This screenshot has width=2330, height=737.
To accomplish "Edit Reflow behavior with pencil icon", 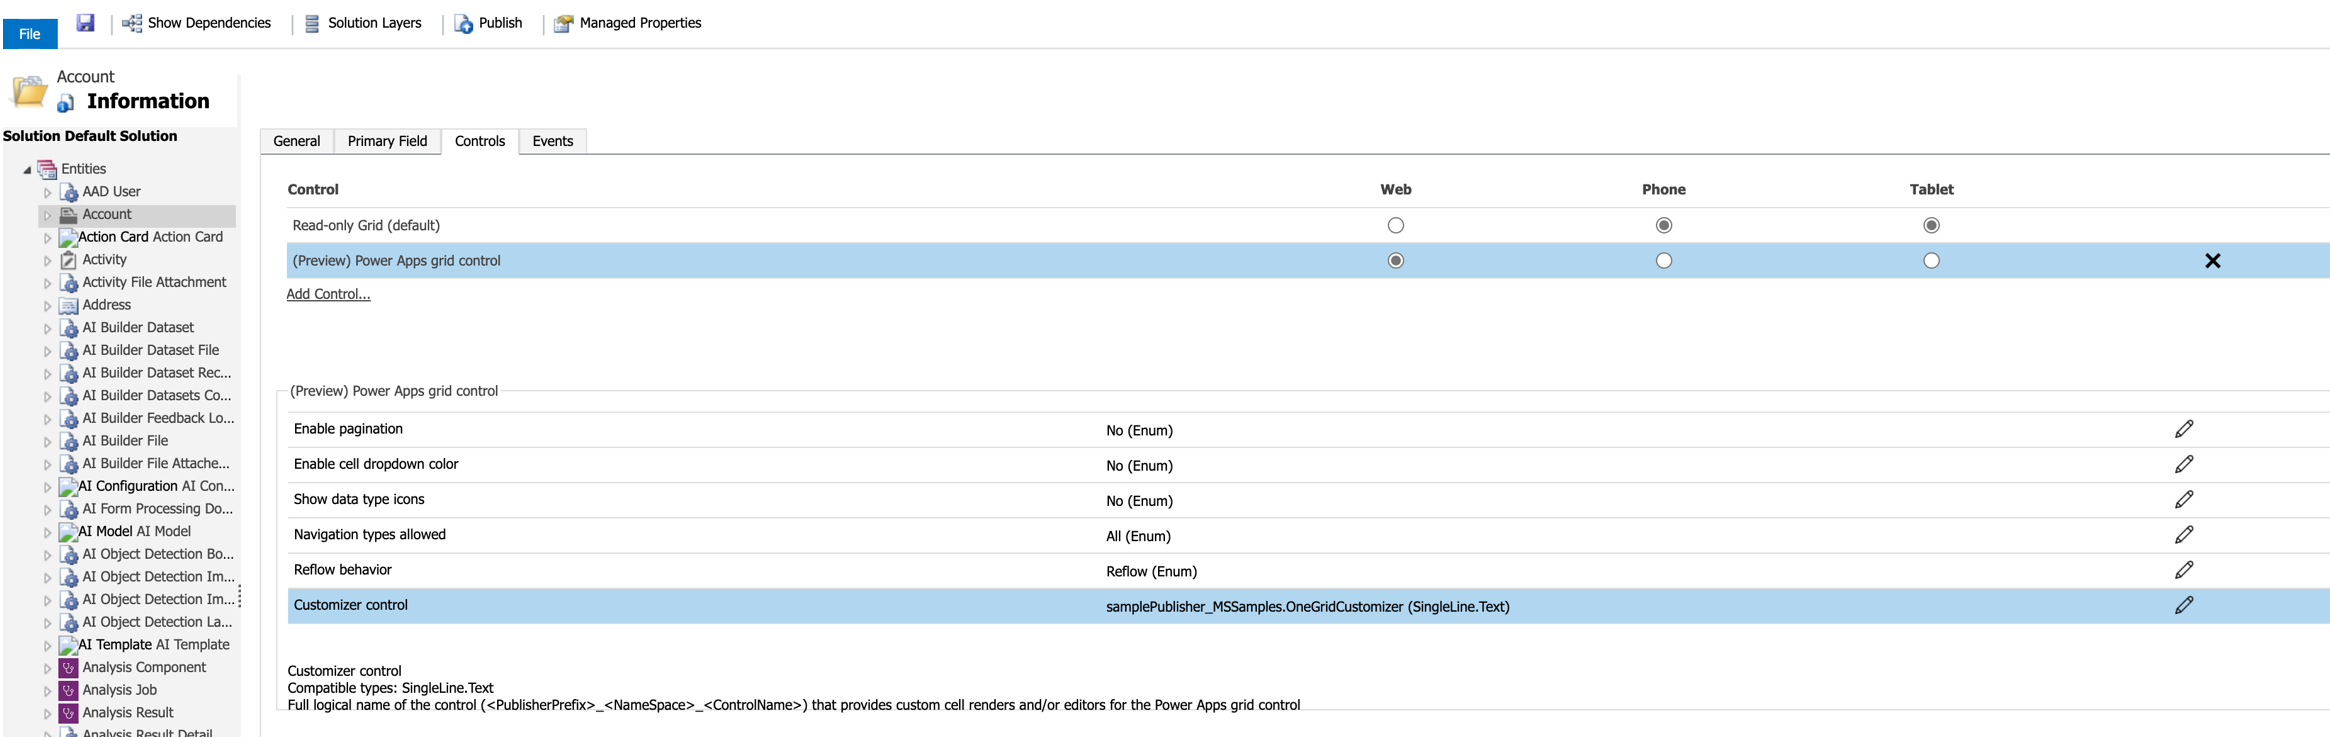I will (2184, 570).
